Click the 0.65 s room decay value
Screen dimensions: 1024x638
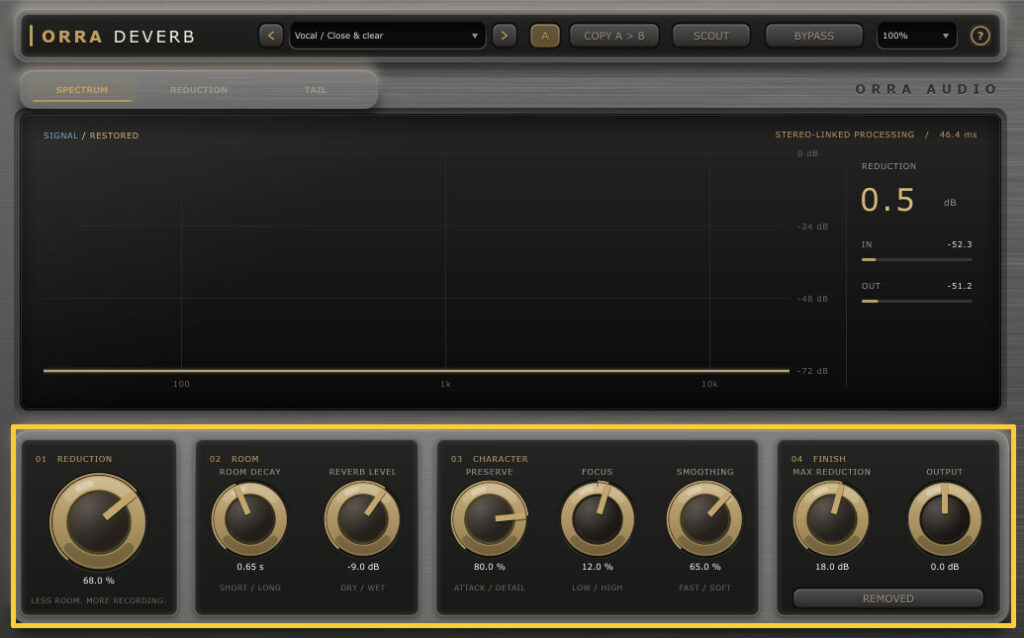coord(250,566)
